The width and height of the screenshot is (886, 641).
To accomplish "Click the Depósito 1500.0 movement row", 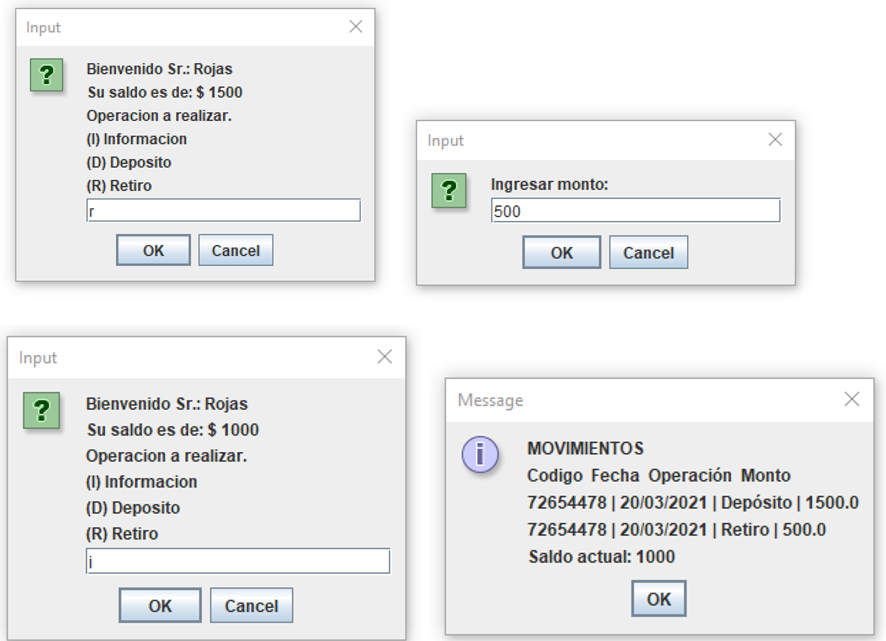I will [x=693, y=503].
